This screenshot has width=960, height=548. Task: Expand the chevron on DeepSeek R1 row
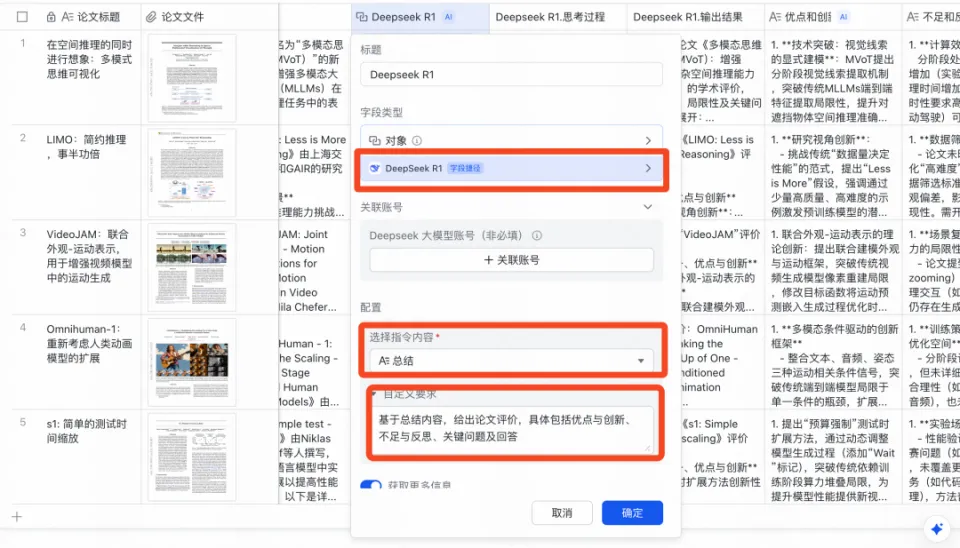[x=648, y=168]
